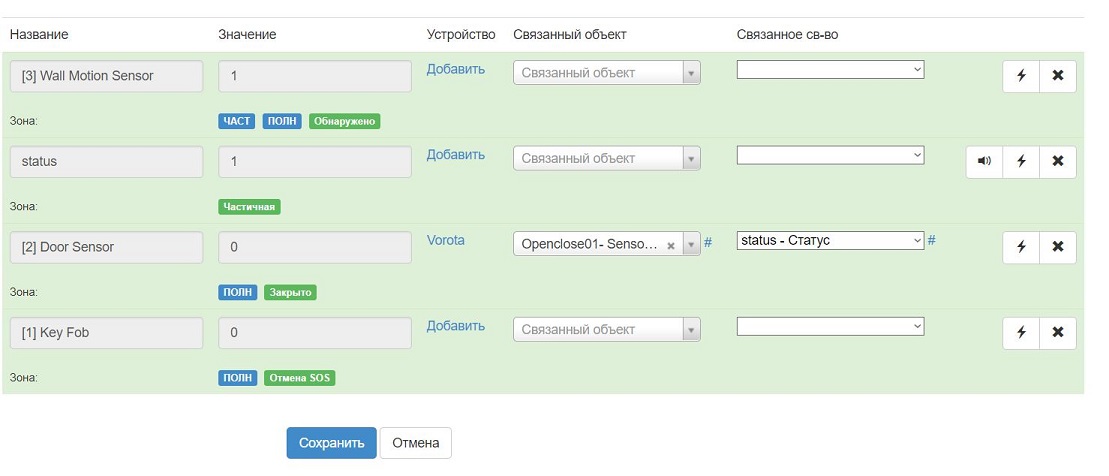
Task: Open the Vorota device link
Action: coord(446,241)
